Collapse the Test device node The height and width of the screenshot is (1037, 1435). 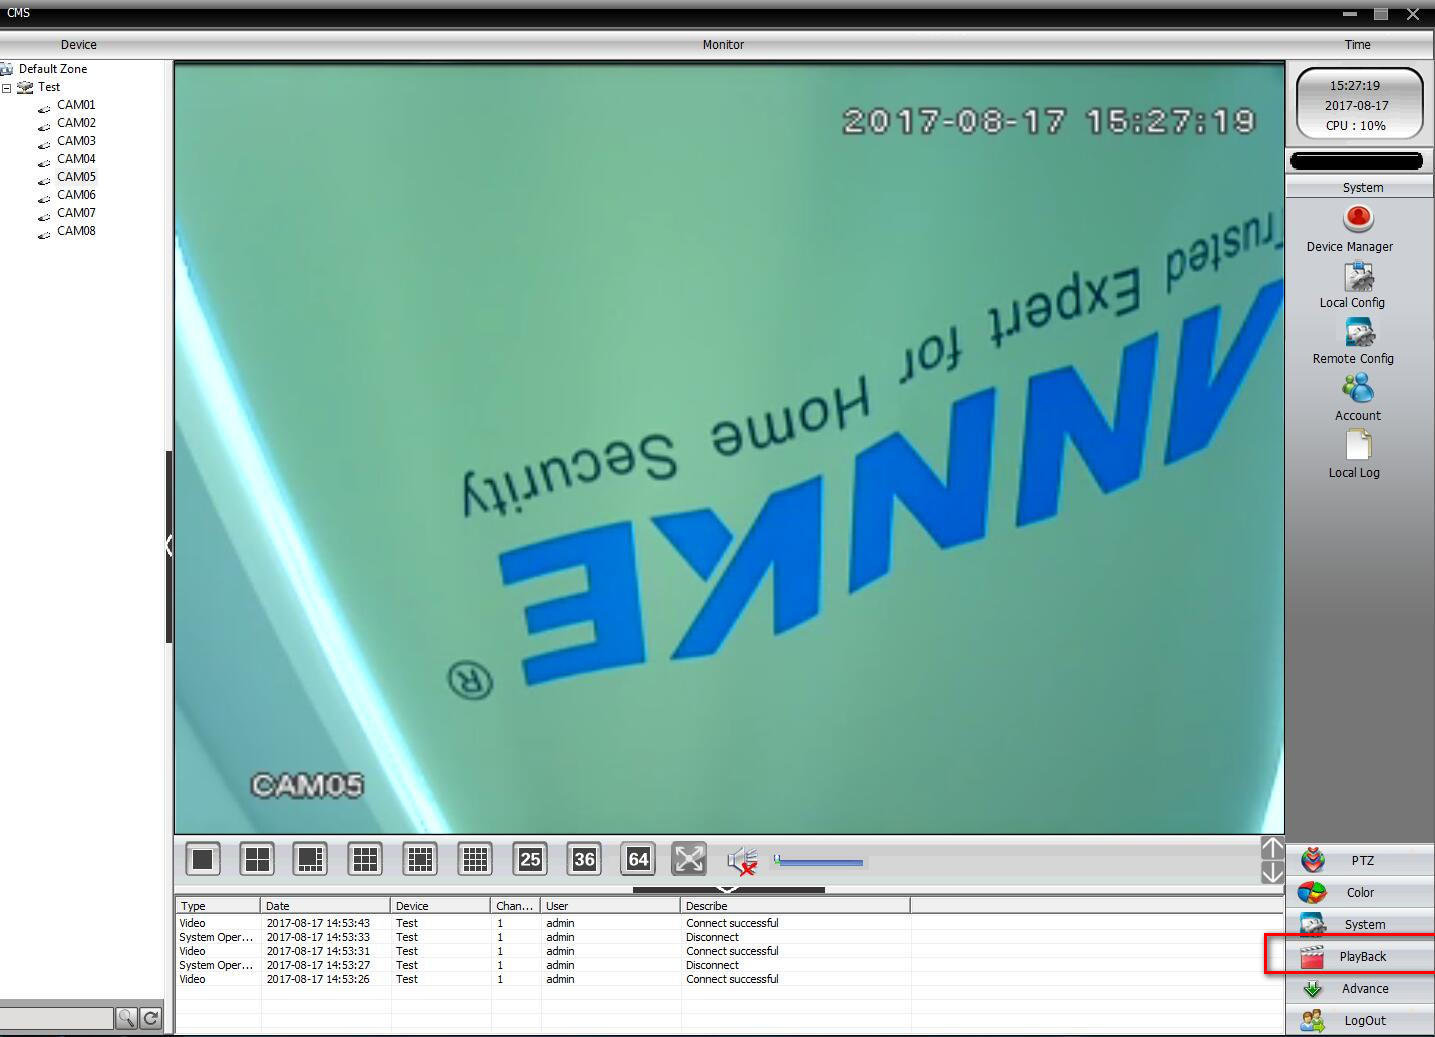[x=6, y=88]
